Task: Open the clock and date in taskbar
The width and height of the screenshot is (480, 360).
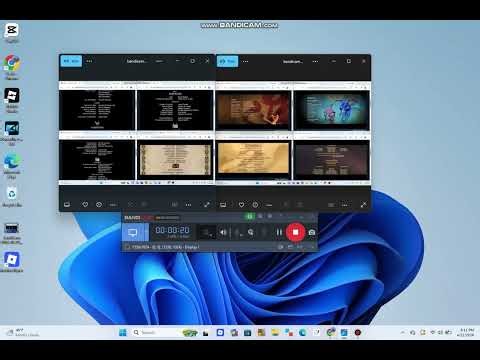Action: [x=465, y=332]
